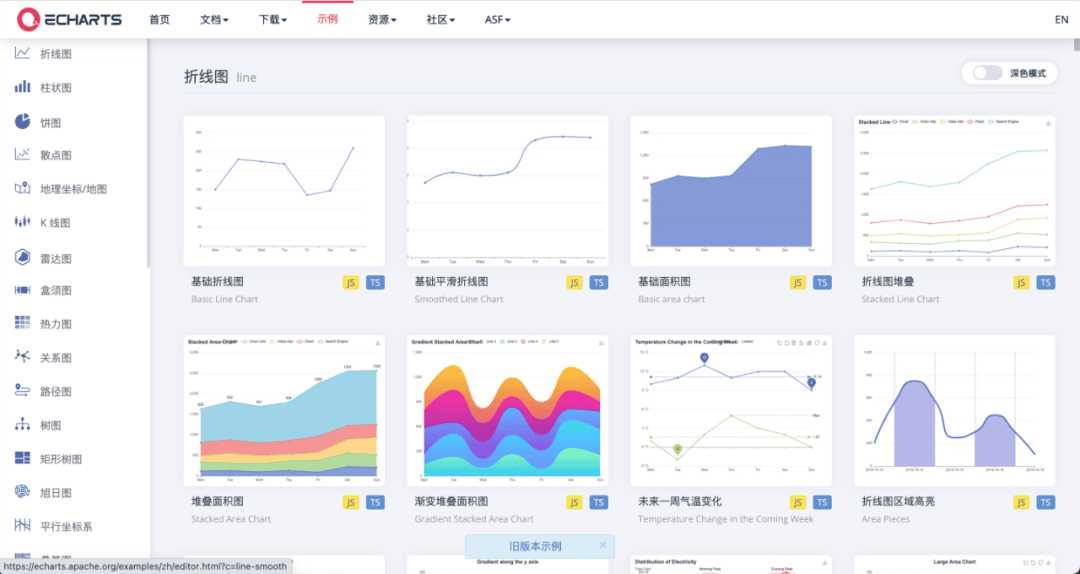
Task: Close the 旧版本示例 banner
Action: (602, 546)
